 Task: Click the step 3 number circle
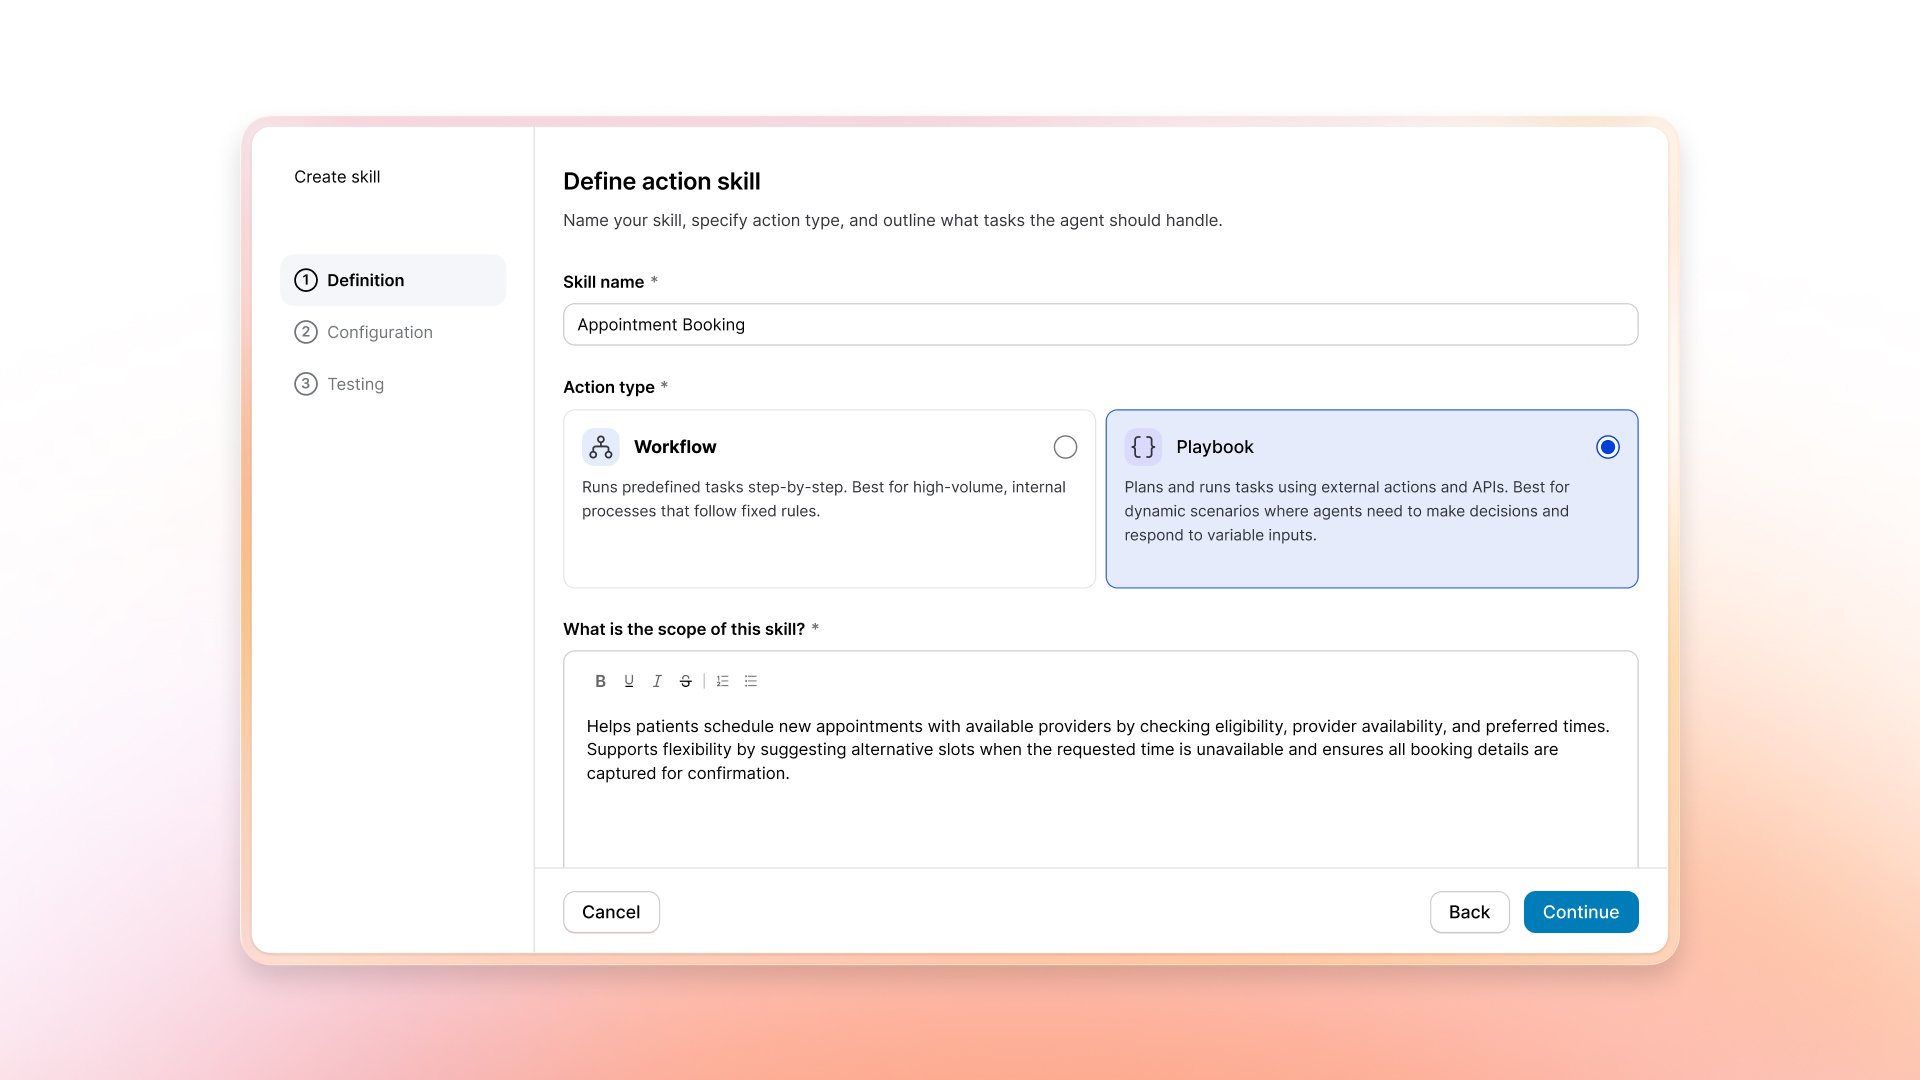pos(306,384)
